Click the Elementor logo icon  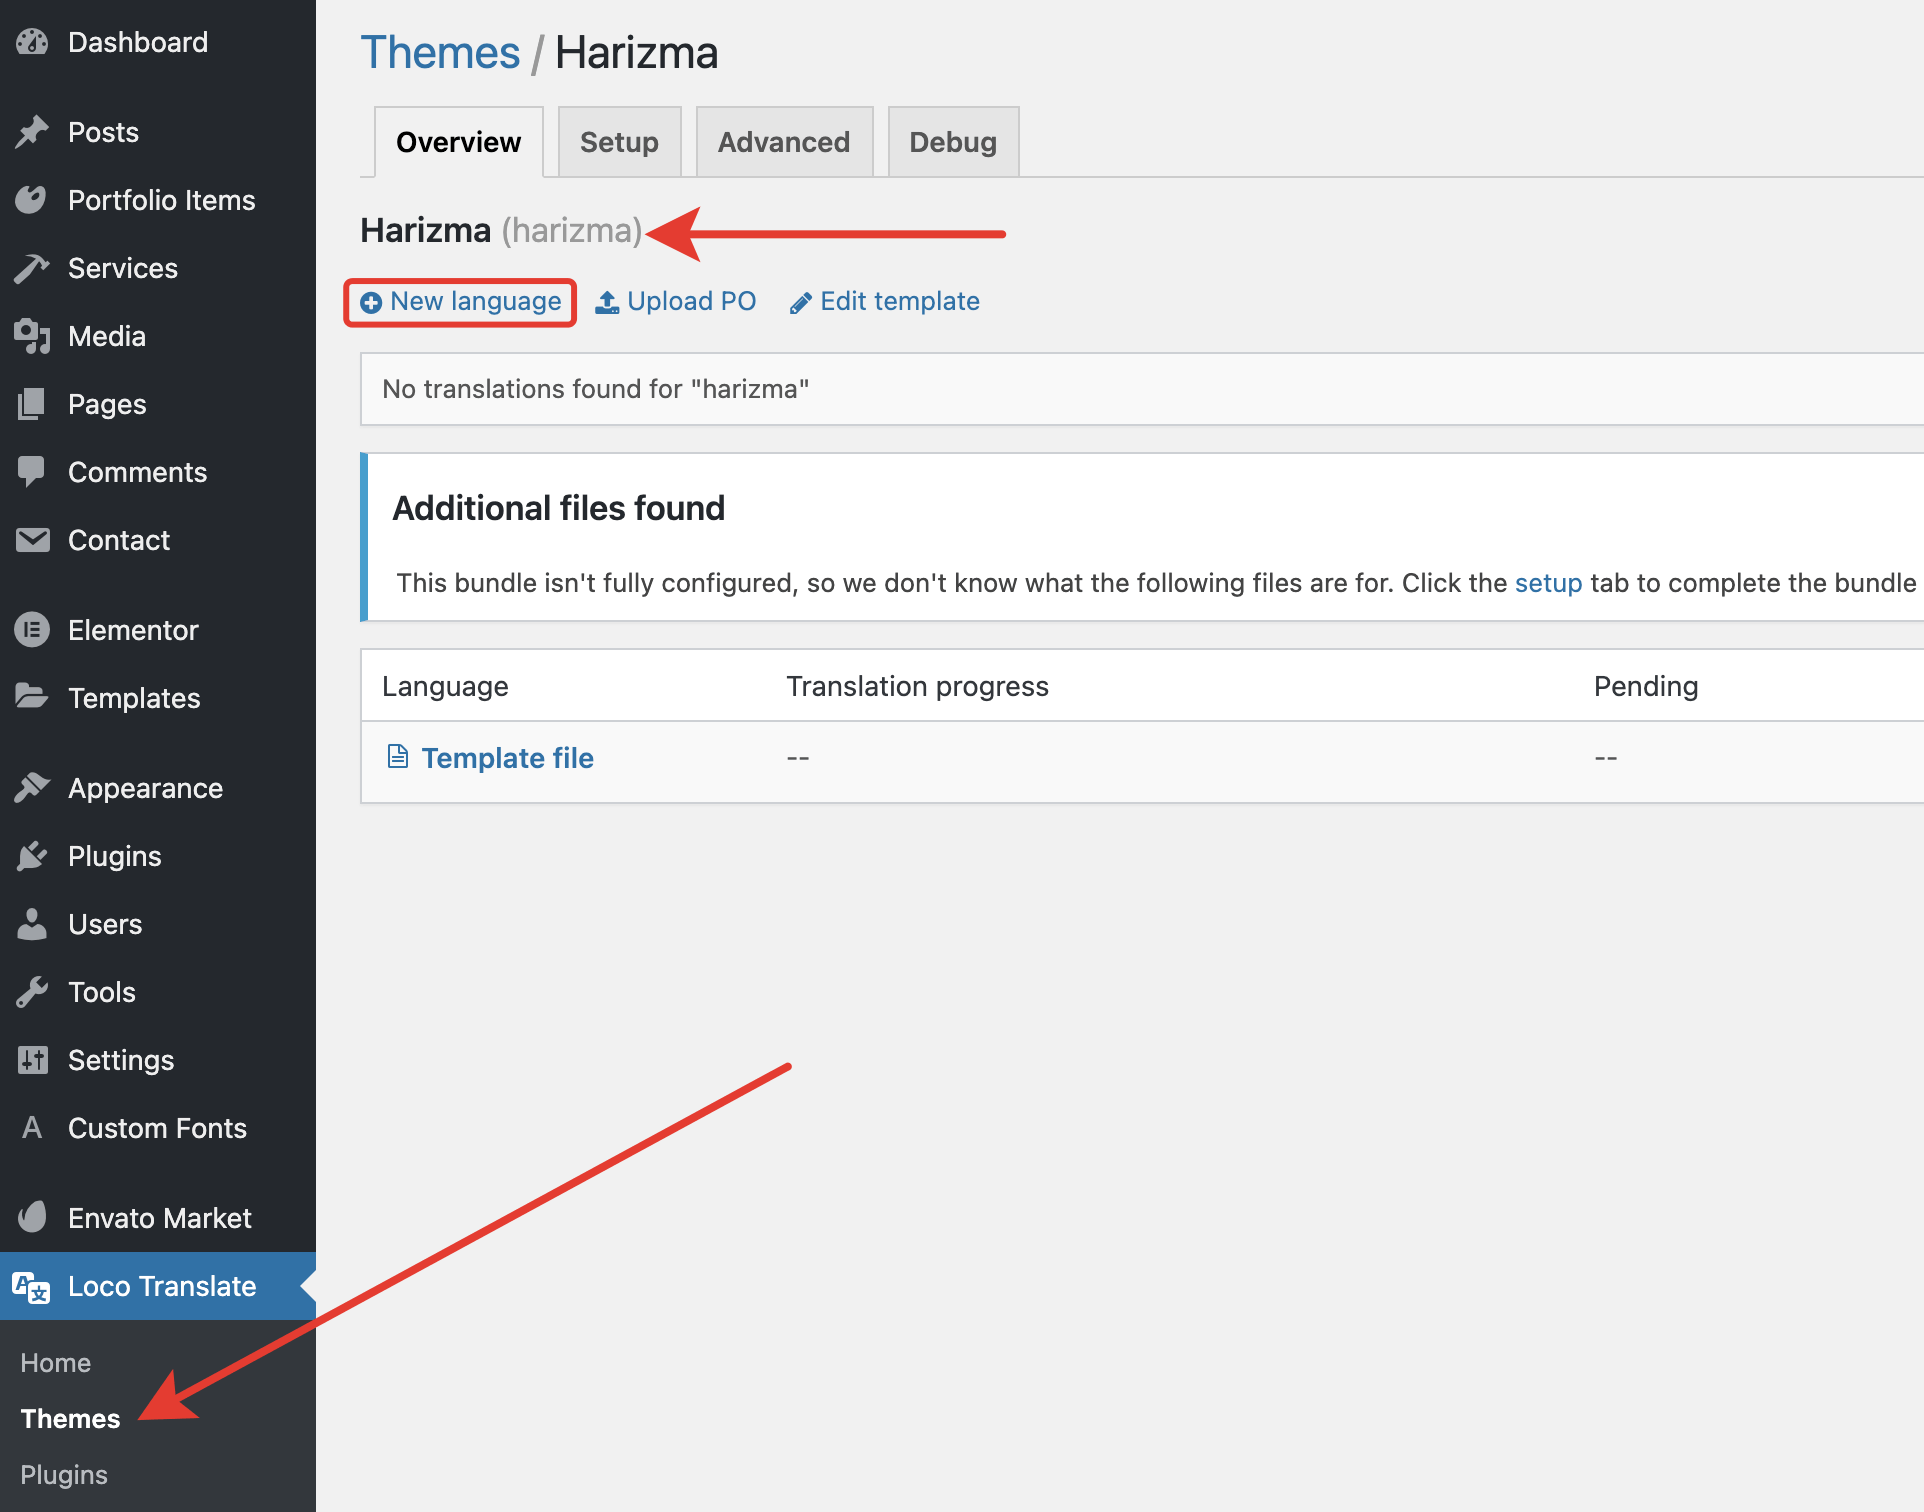point(32,630)
